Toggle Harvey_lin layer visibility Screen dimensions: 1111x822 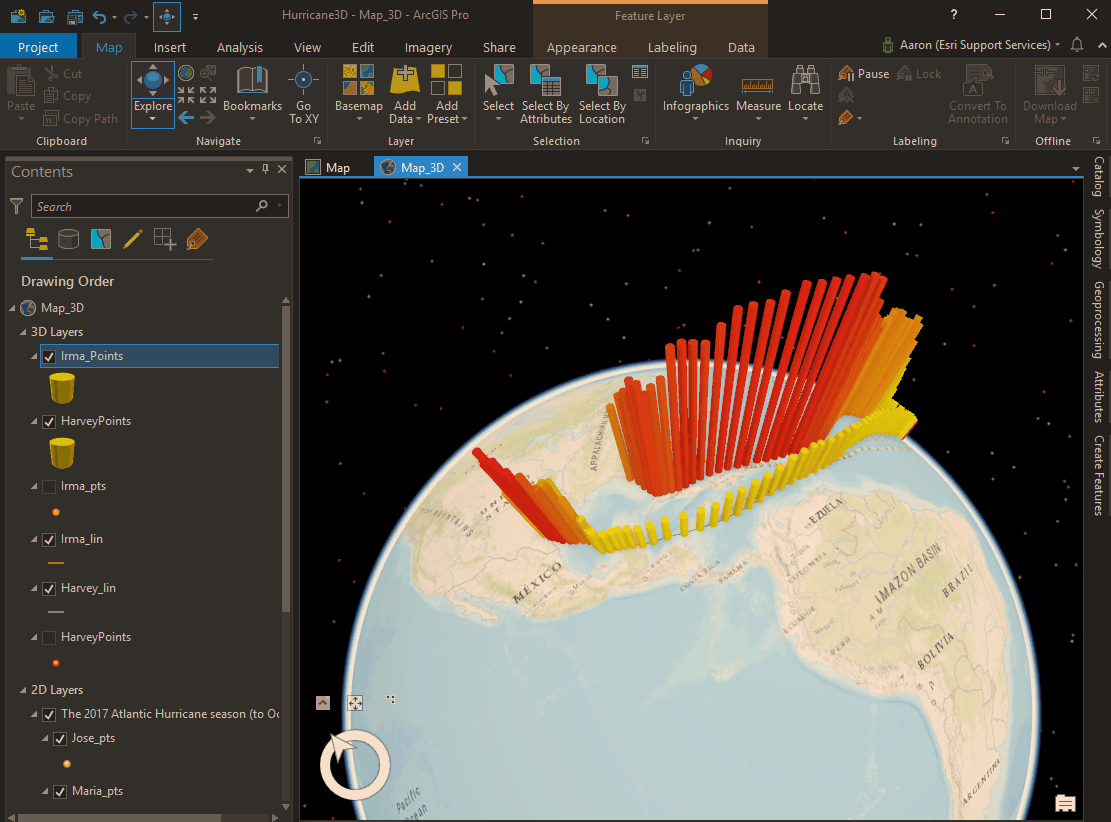49,589
